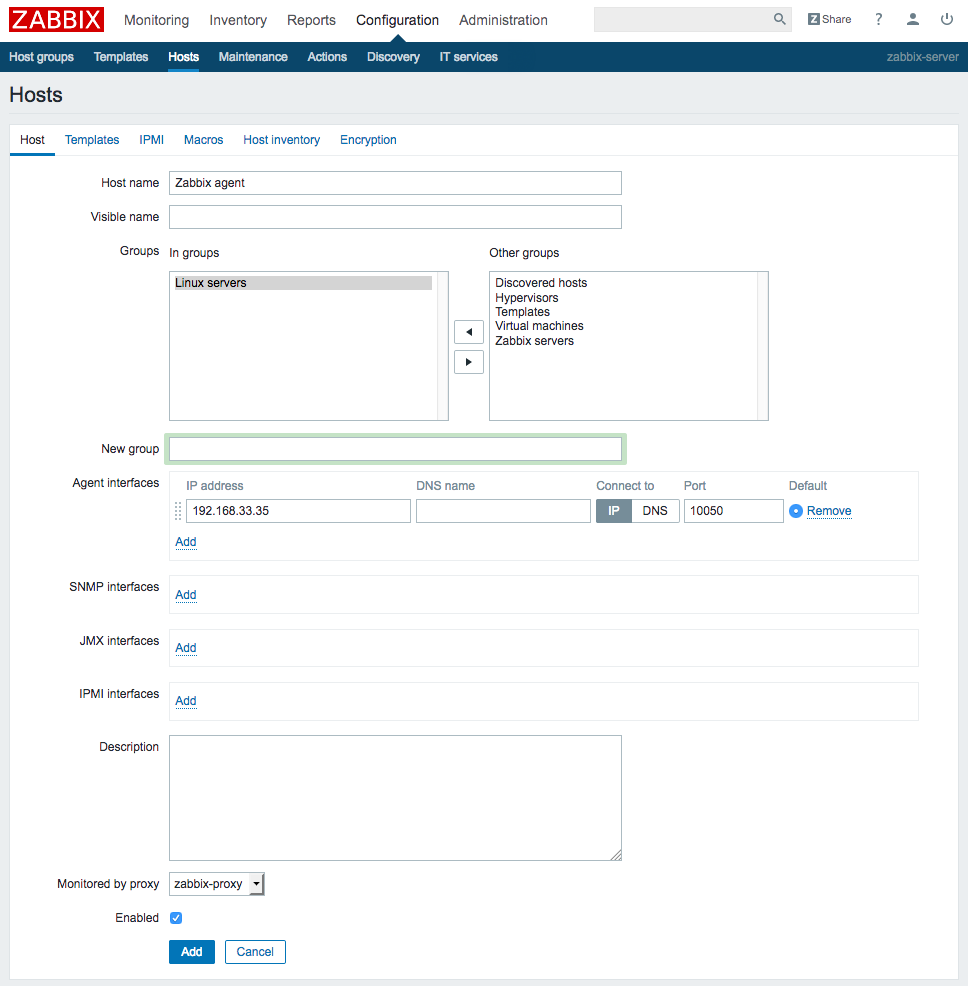
Task: Add a JMX interface
Action: tap(186, 648)
